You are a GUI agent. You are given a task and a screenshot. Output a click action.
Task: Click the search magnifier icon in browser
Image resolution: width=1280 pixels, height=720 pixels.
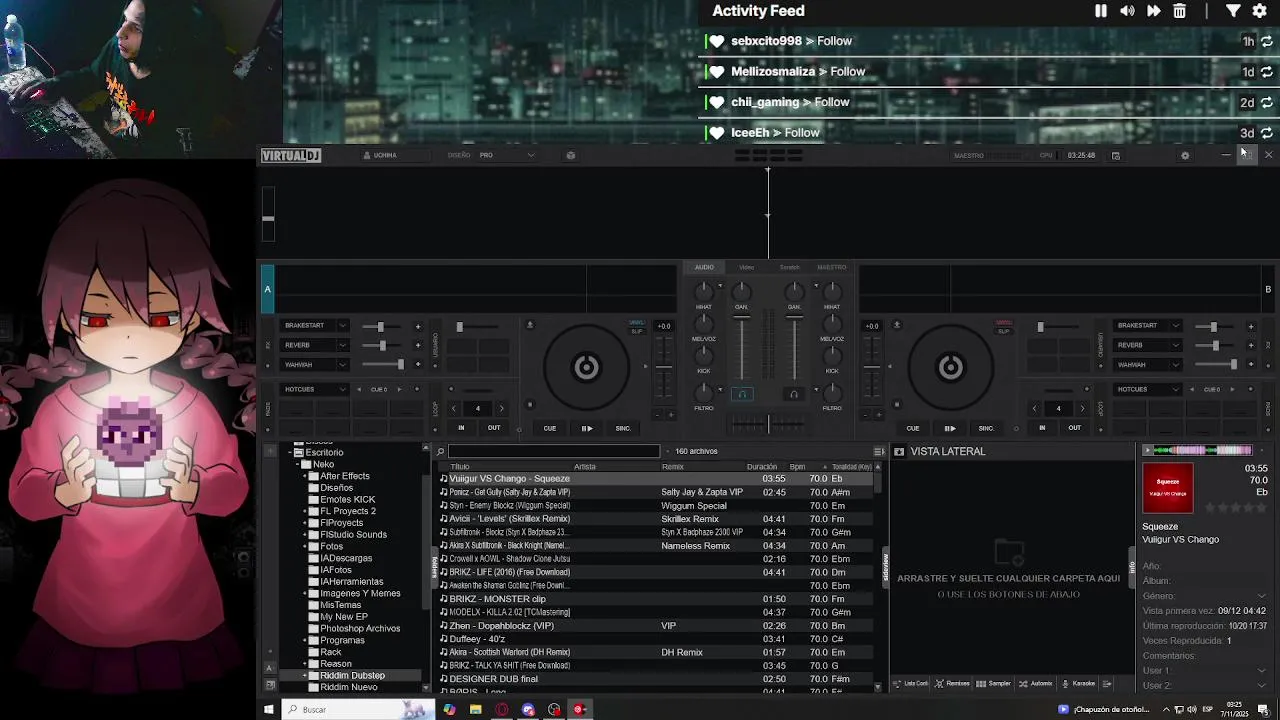440,452
